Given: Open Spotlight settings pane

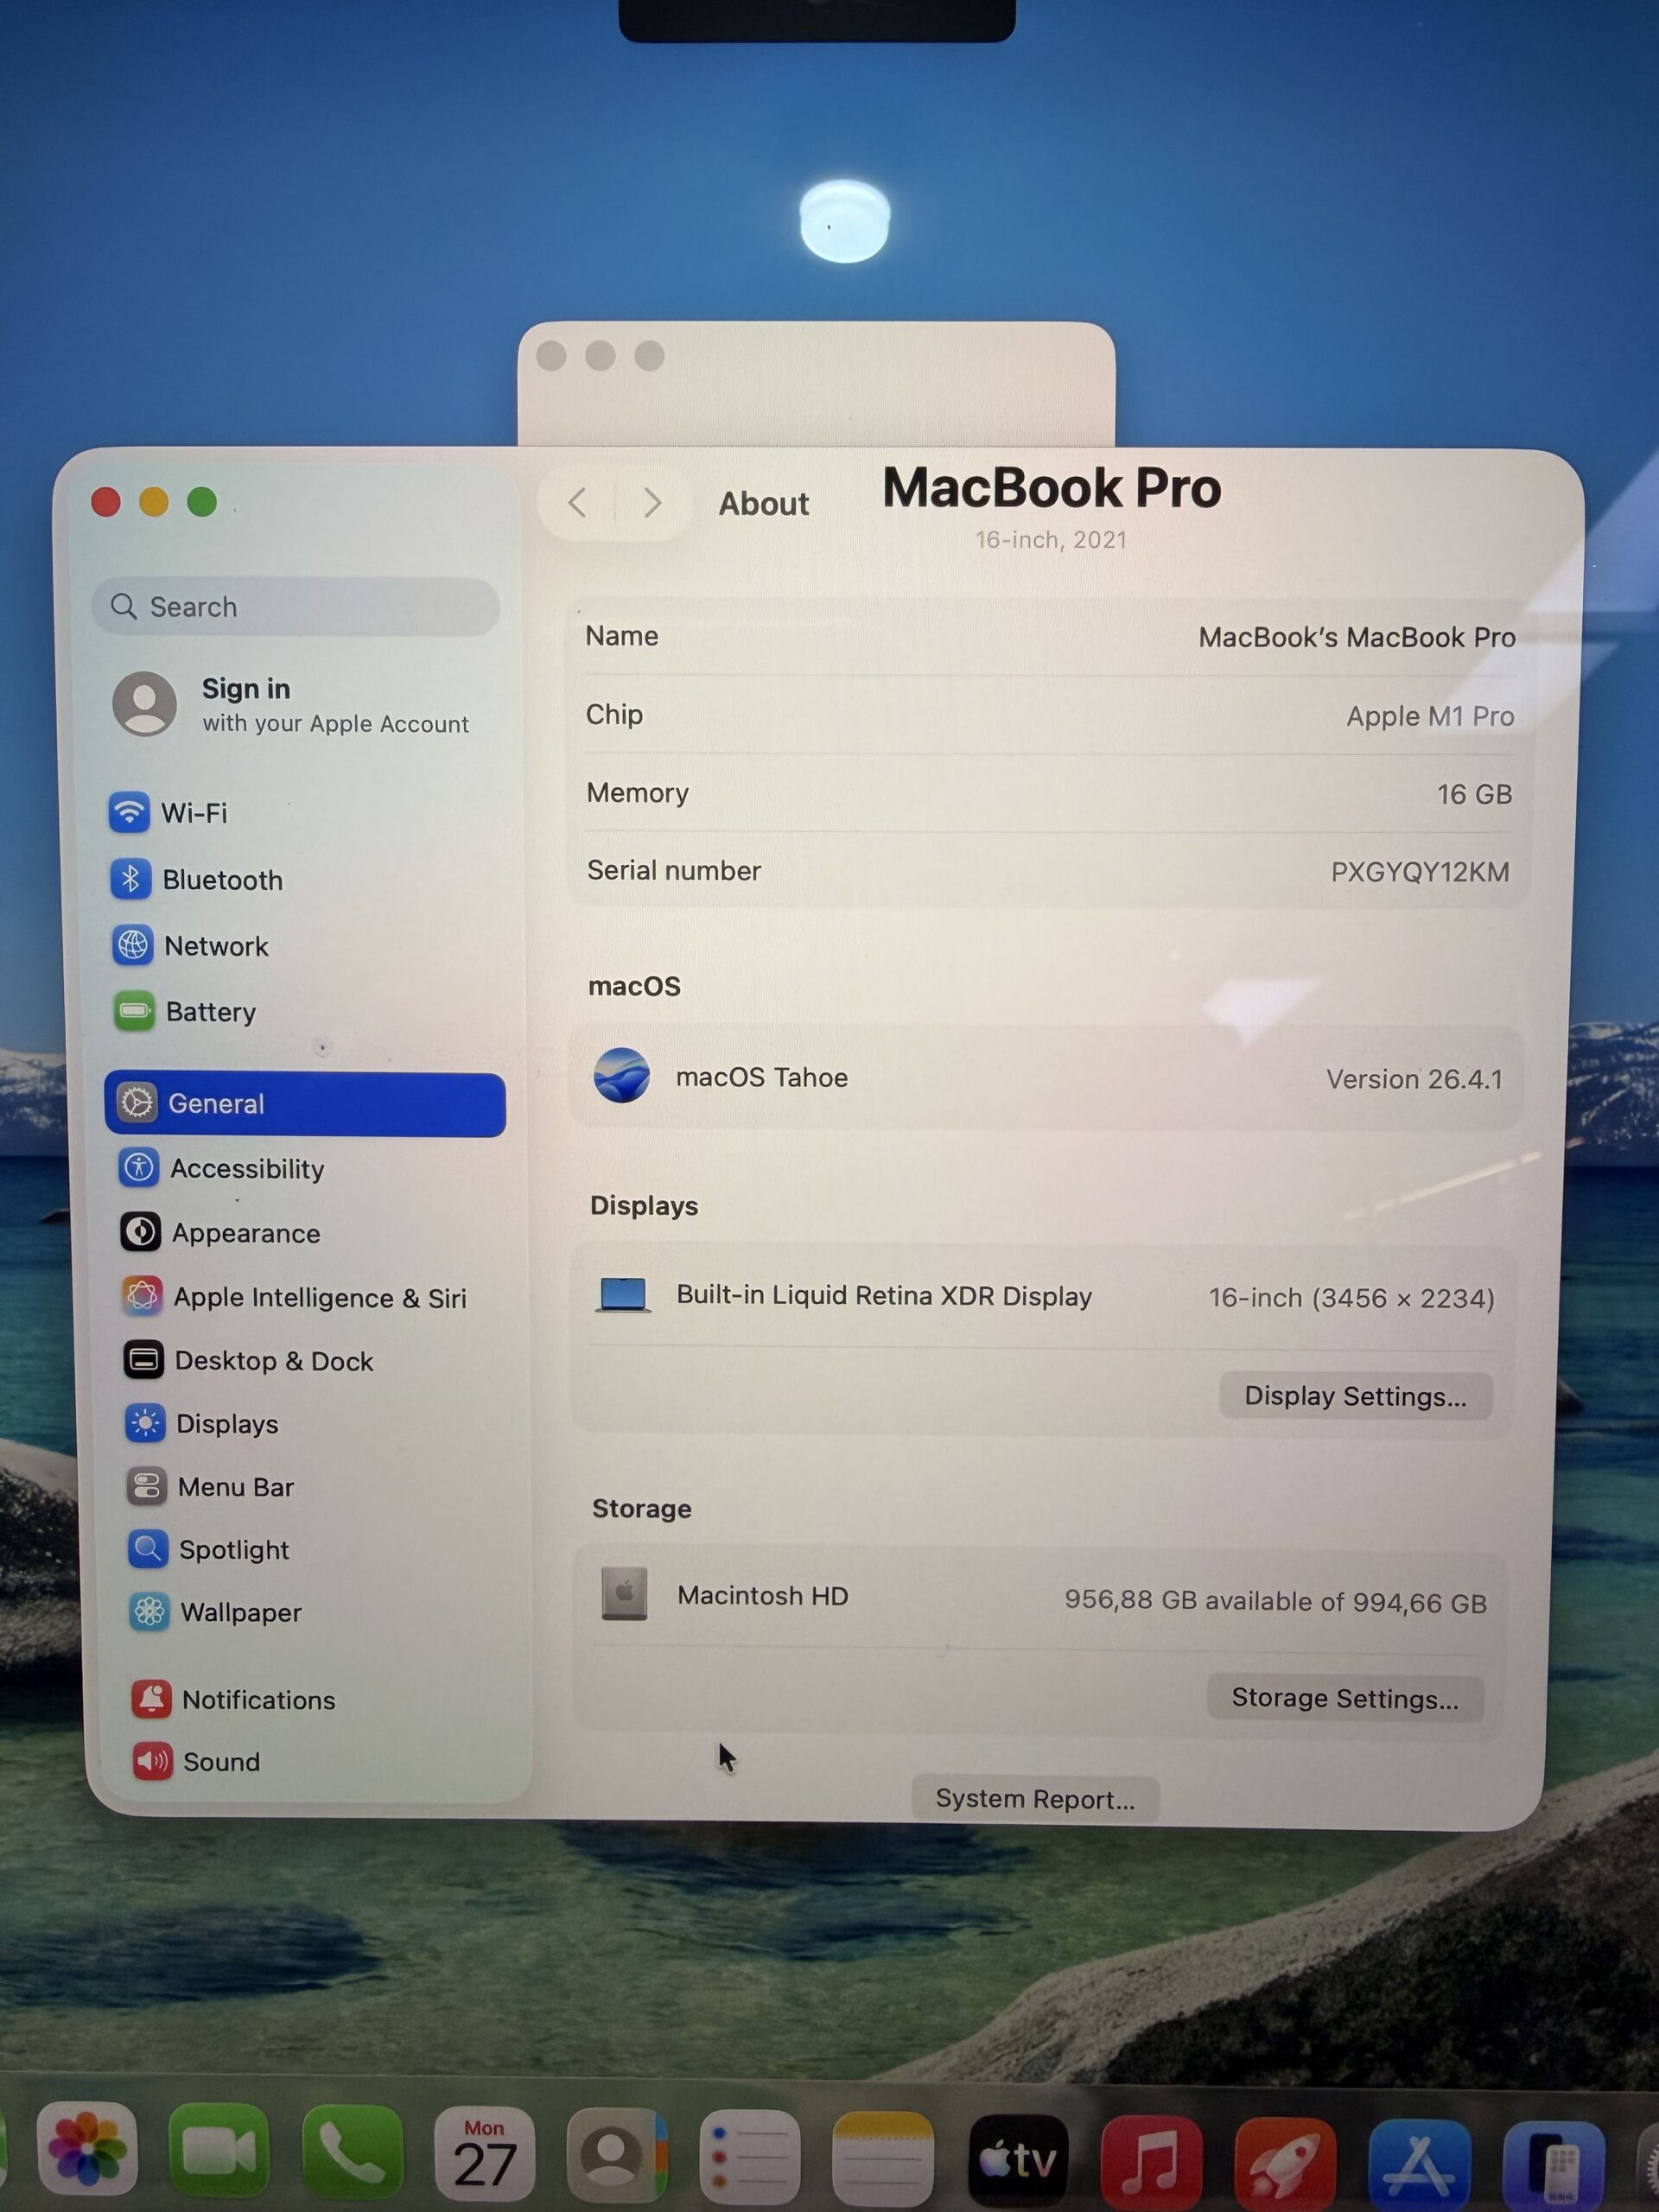Looking at the screenshot, I should (209, 1549).
